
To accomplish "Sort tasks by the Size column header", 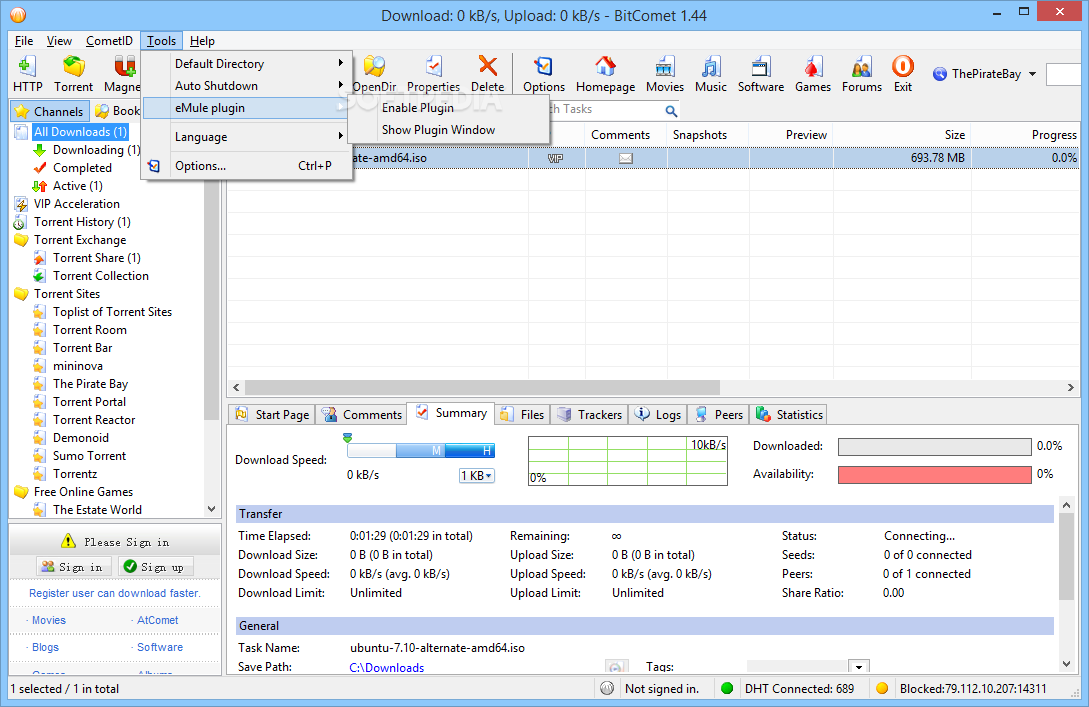I will tap(901, 135).
